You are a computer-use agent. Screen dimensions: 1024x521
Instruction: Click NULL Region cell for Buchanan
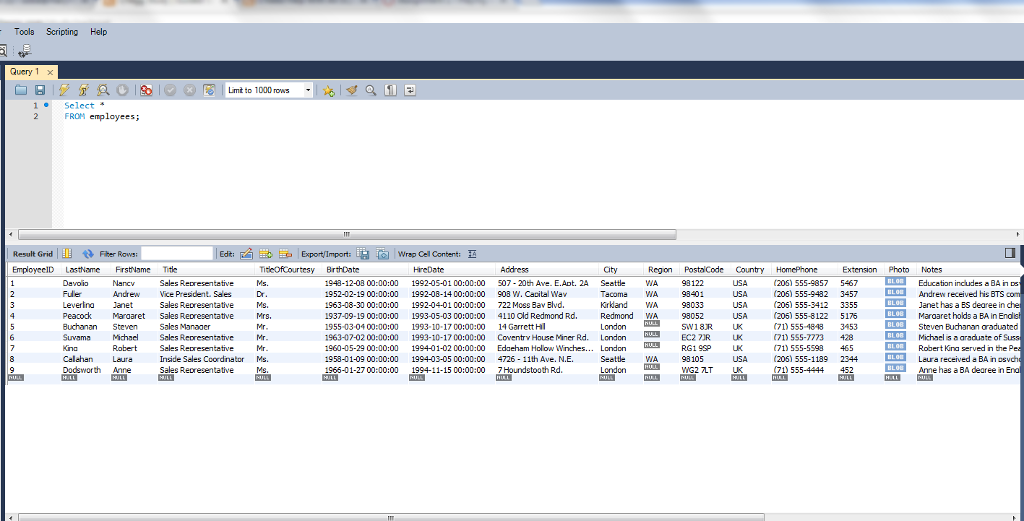click(652, 324)
